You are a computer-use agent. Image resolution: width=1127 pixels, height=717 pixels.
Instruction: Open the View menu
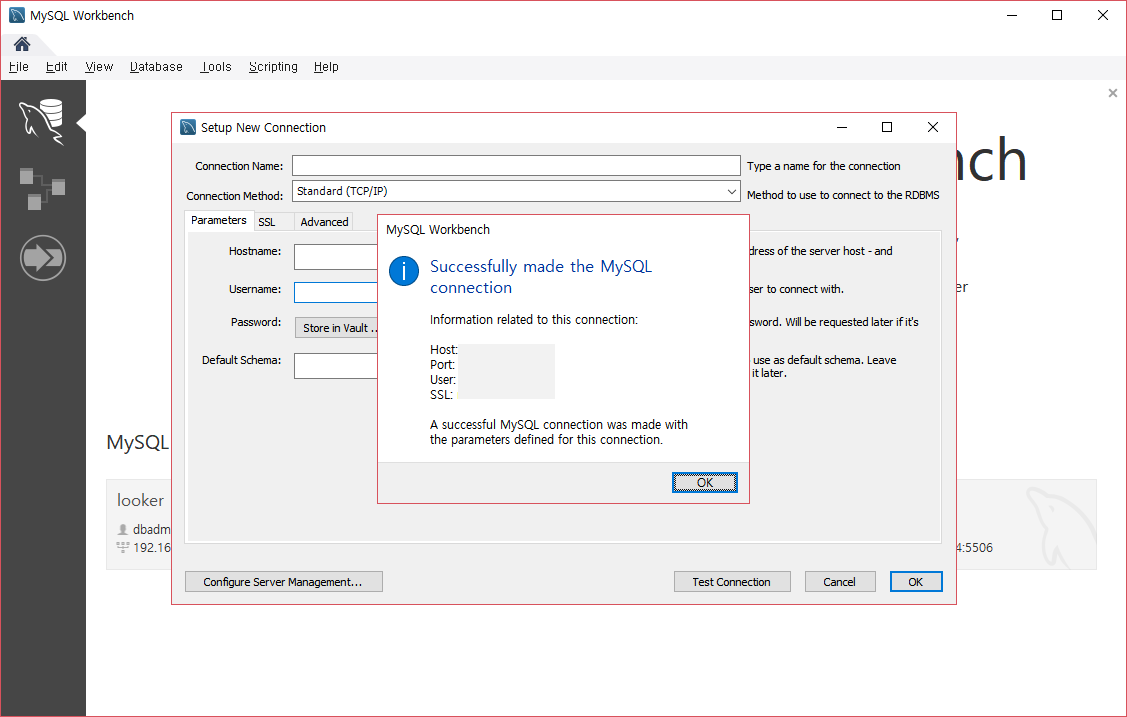(x=99, y=67)
